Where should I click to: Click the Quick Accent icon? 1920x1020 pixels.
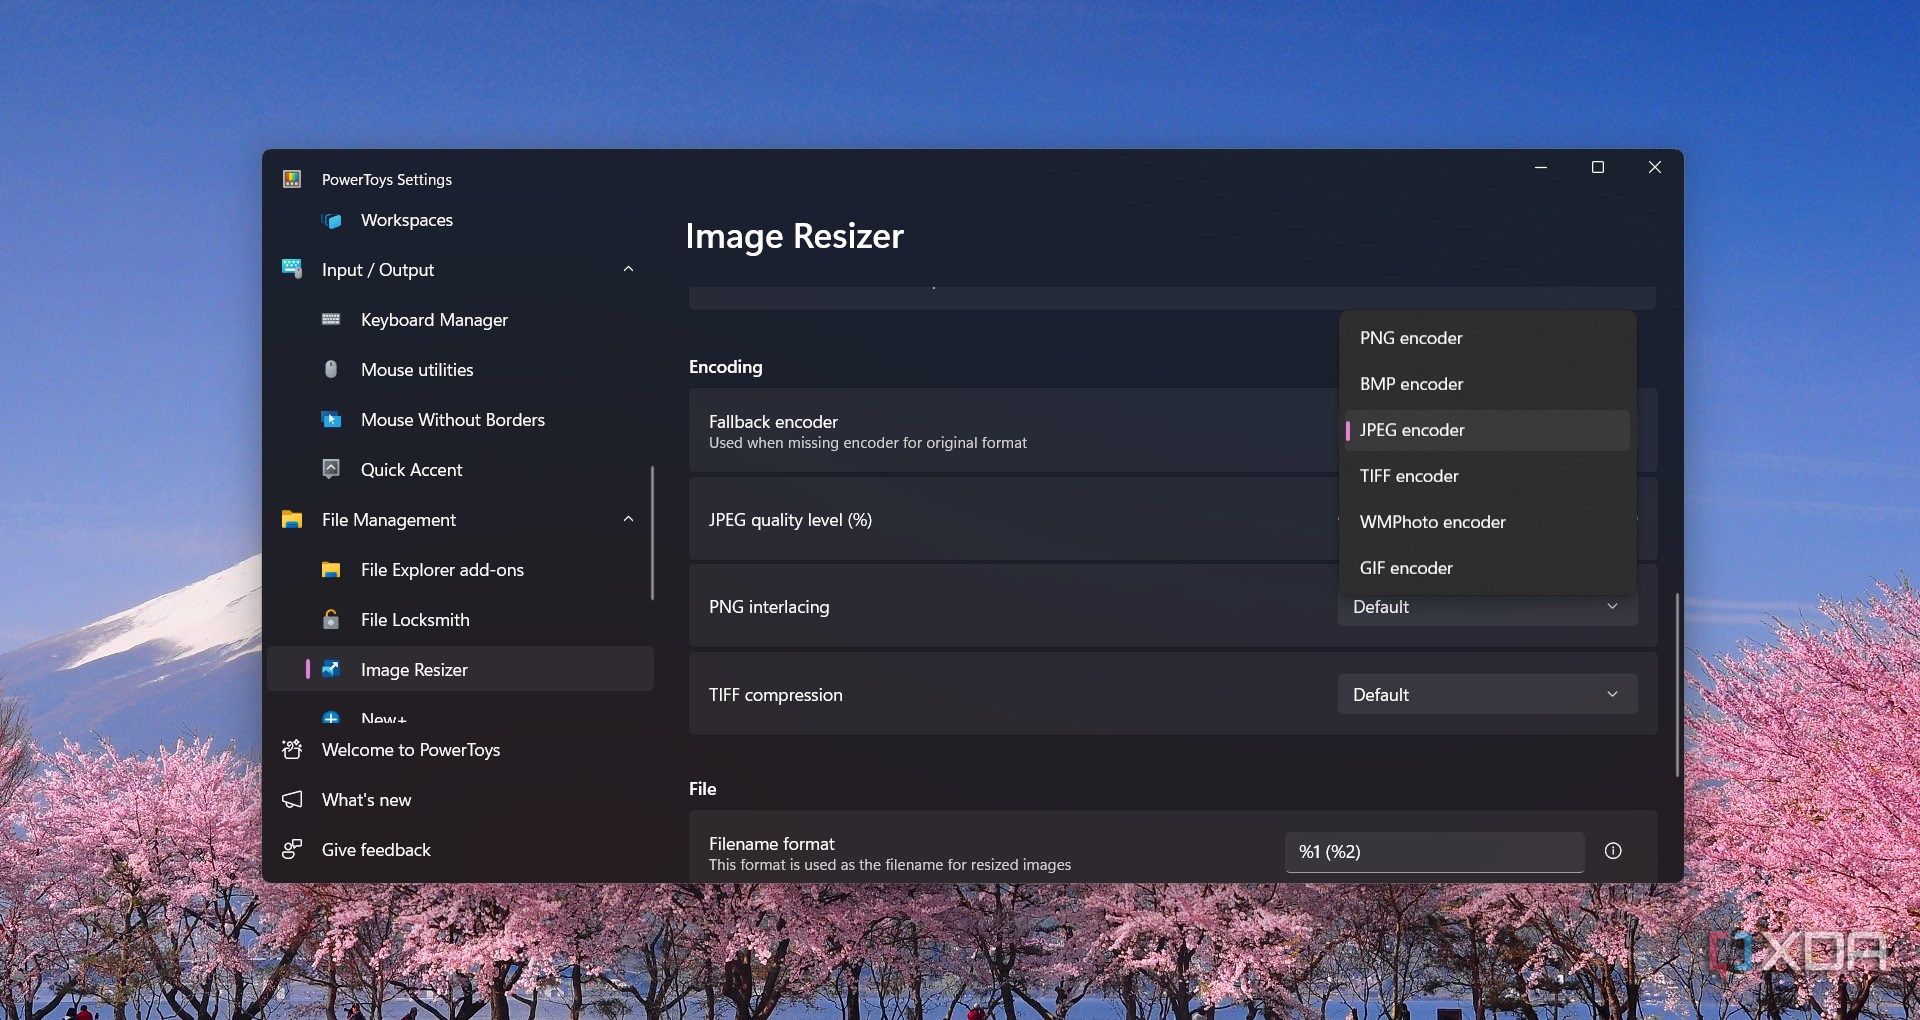pyautogui.click(x=331, y=469)
